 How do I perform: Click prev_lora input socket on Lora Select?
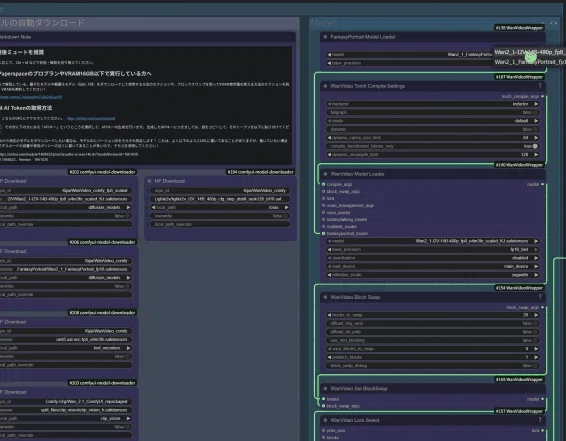pyautogui.click(x=323, y=431)
